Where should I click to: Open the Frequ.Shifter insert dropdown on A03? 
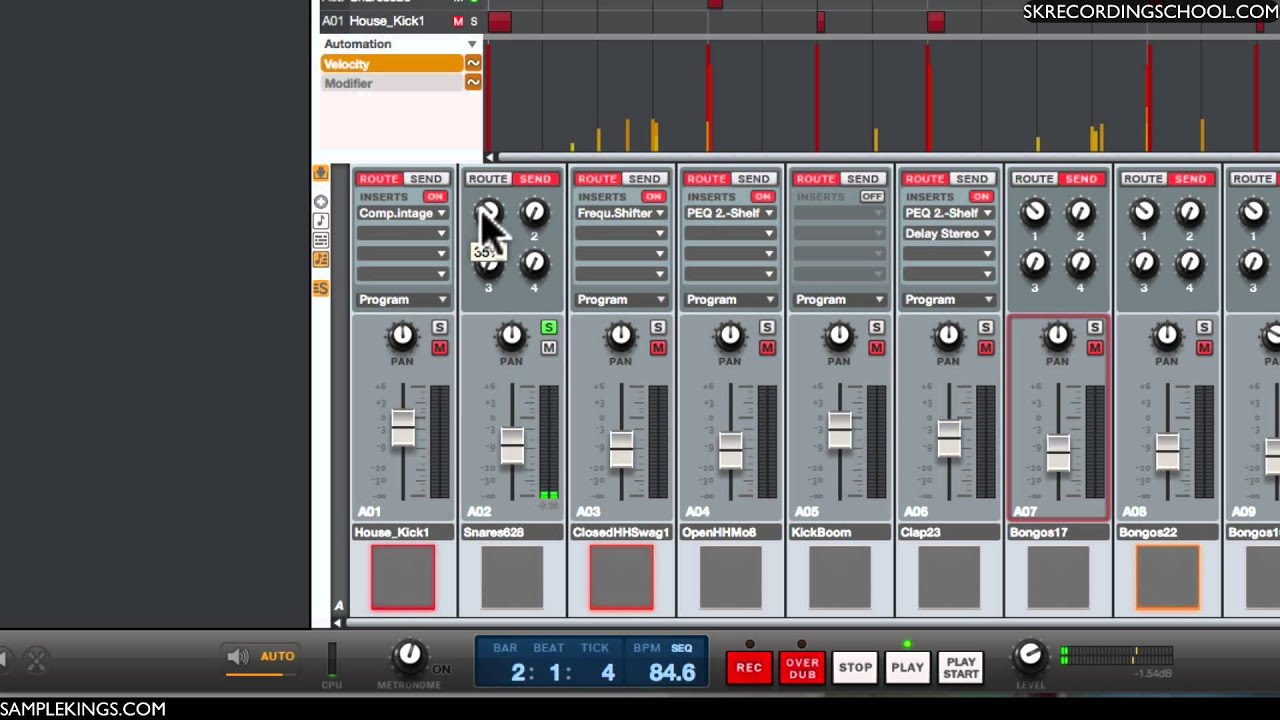(621, 214)
